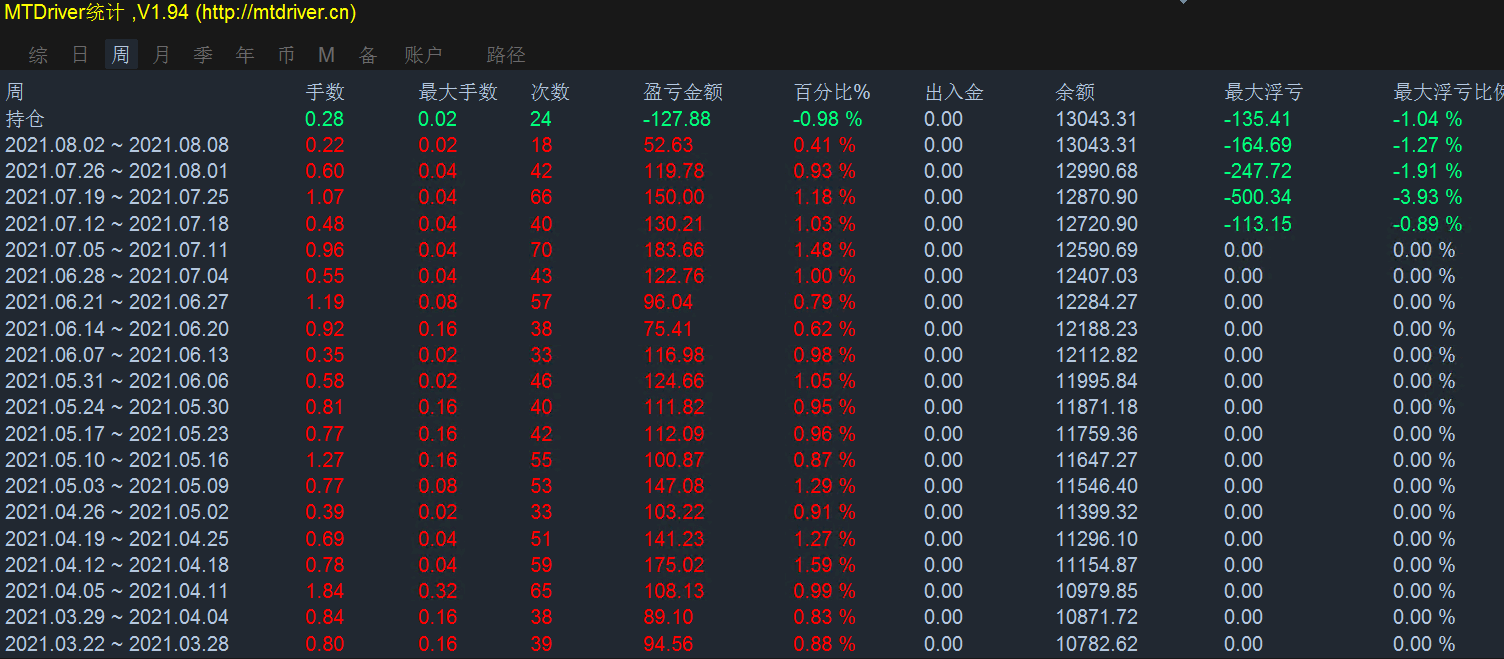This screenshot has height=659, width=1504.
Task: Switch to the 综 summary tab
Action: [x=38, y=55]
